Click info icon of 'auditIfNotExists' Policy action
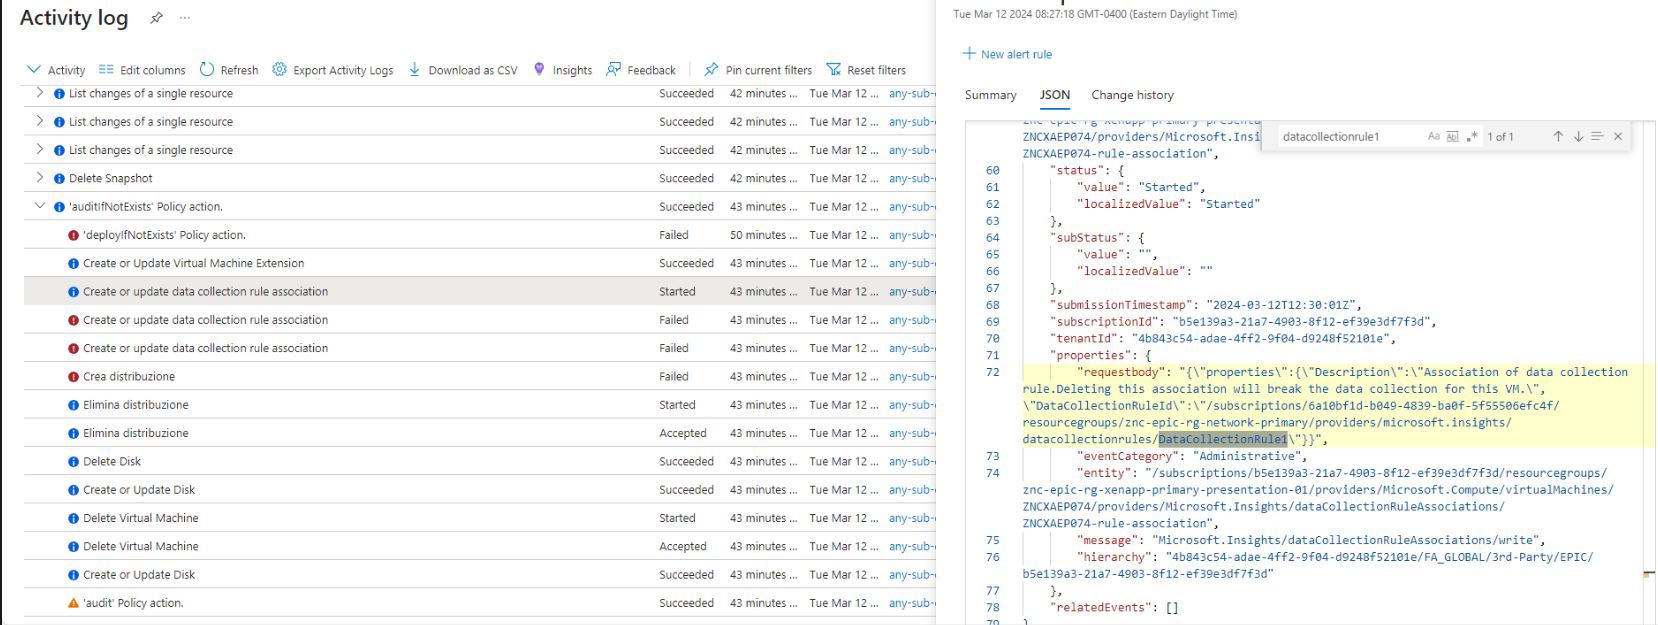The image size is (1658, 625). click(x=59, y=207)
